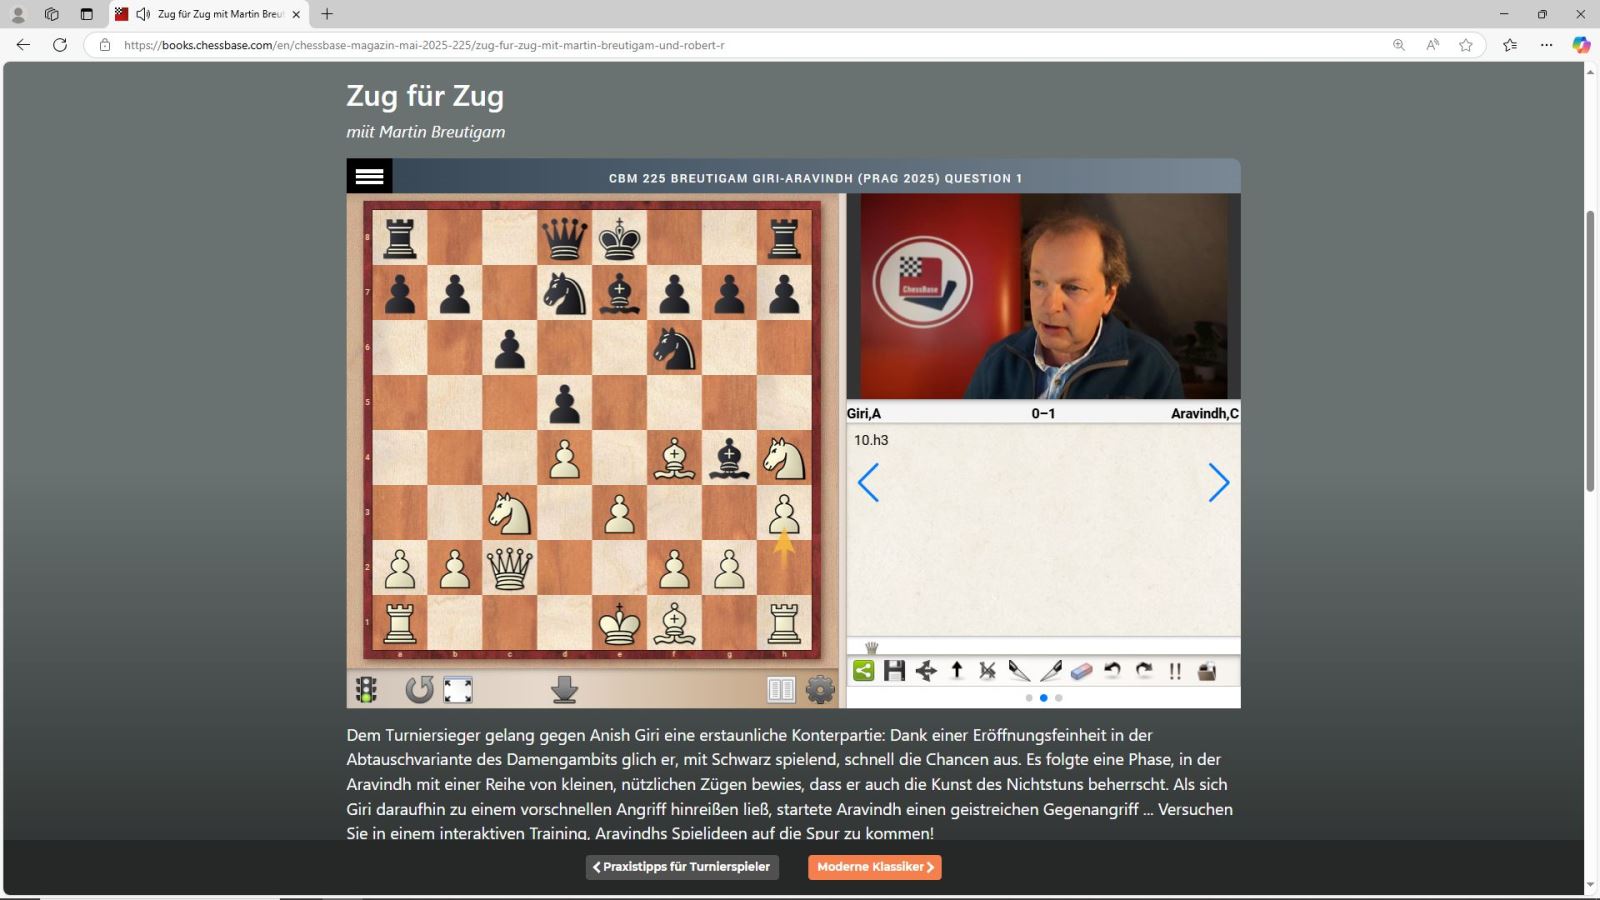Go to previous move with left chevron

pos(868,483)
